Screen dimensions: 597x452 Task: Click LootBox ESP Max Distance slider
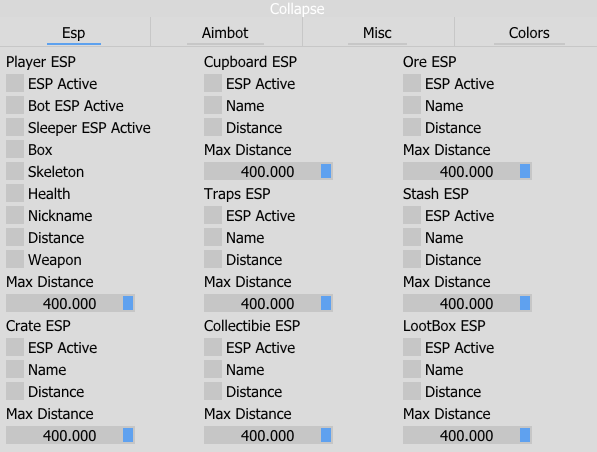point(468,435)
